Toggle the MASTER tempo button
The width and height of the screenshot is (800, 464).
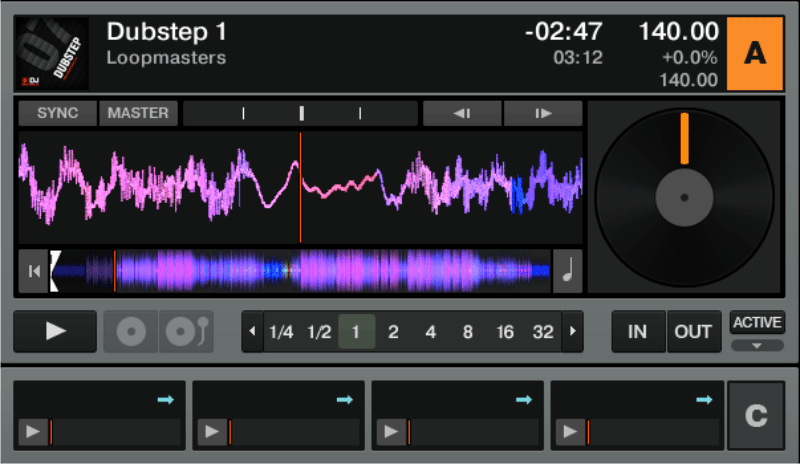(138, 113)
